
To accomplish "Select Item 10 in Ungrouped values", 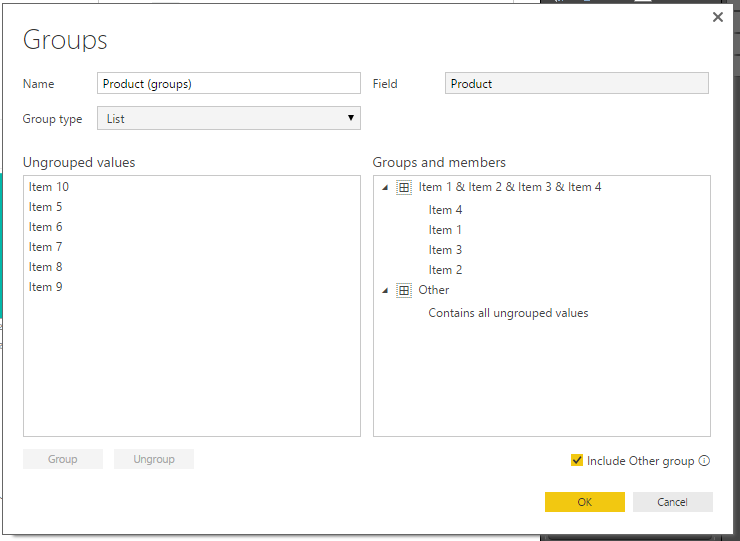I will [x=49, y=187].
